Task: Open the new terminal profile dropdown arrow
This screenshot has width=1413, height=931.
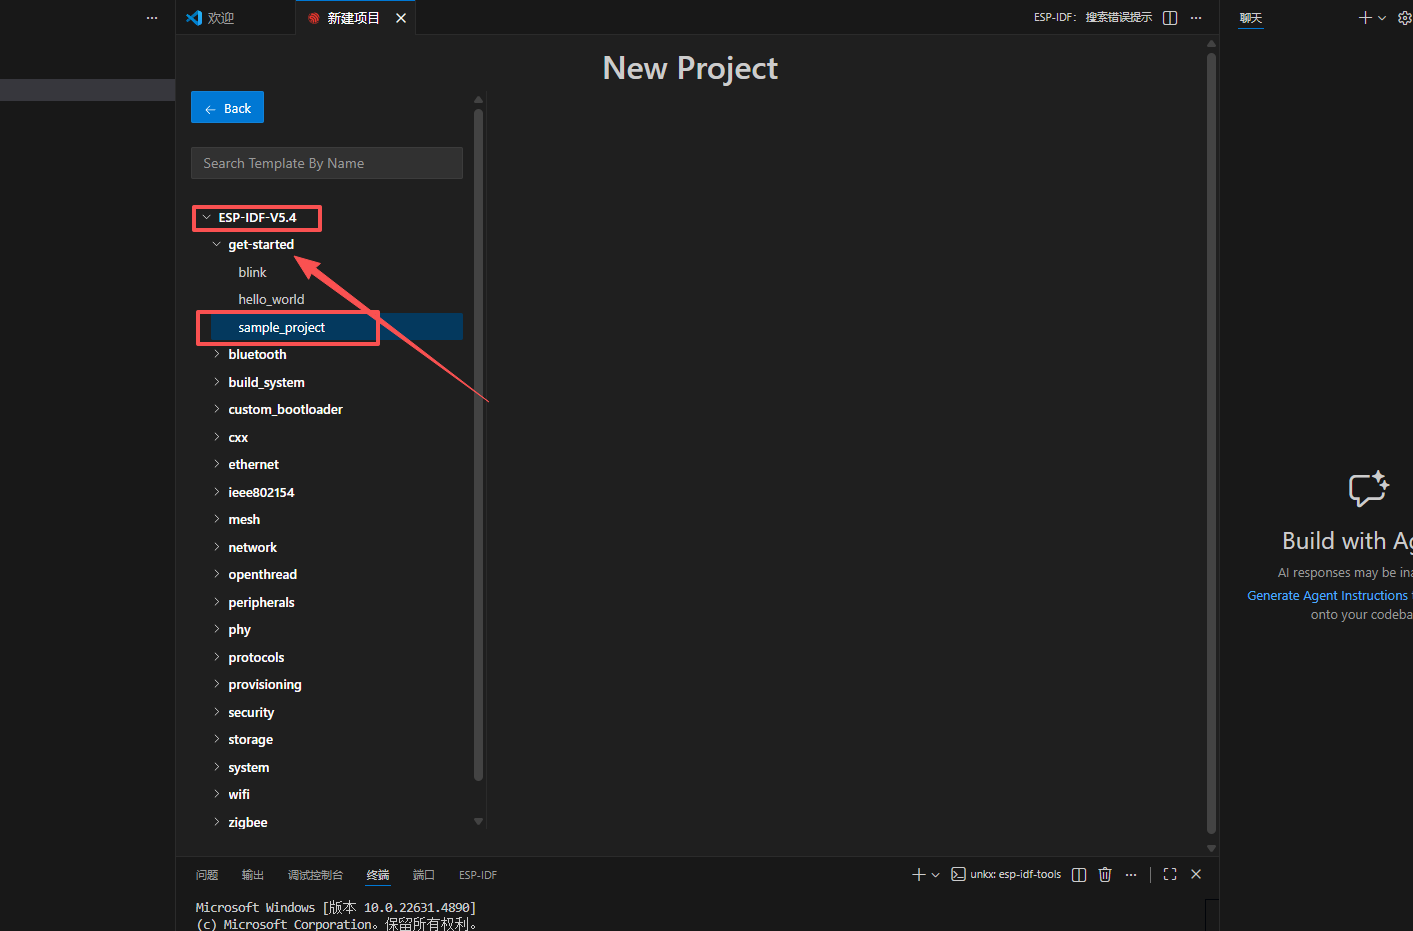Action: pos(936,875)
